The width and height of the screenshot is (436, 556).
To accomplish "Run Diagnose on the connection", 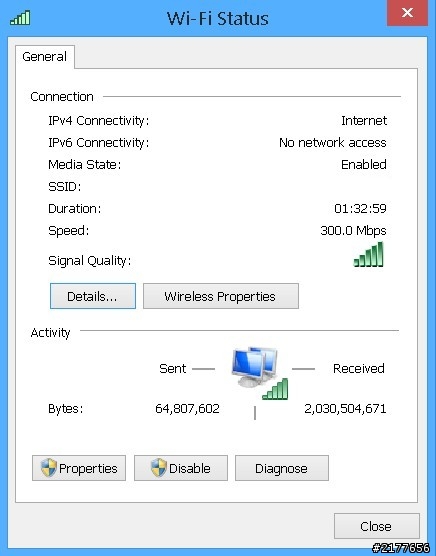I will point(282,468).
